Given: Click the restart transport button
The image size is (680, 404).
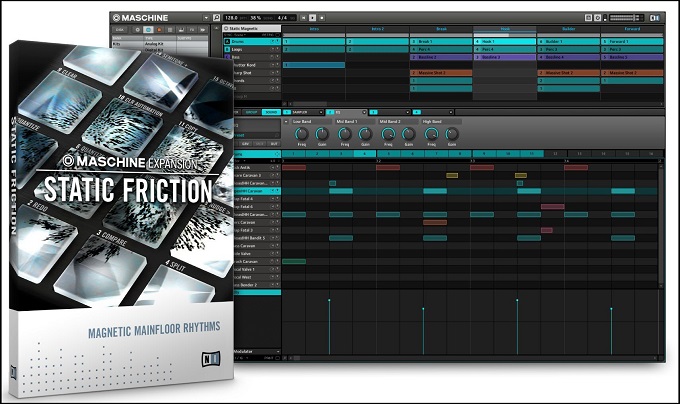Looking at the screenshot, I should coord(304,18).
